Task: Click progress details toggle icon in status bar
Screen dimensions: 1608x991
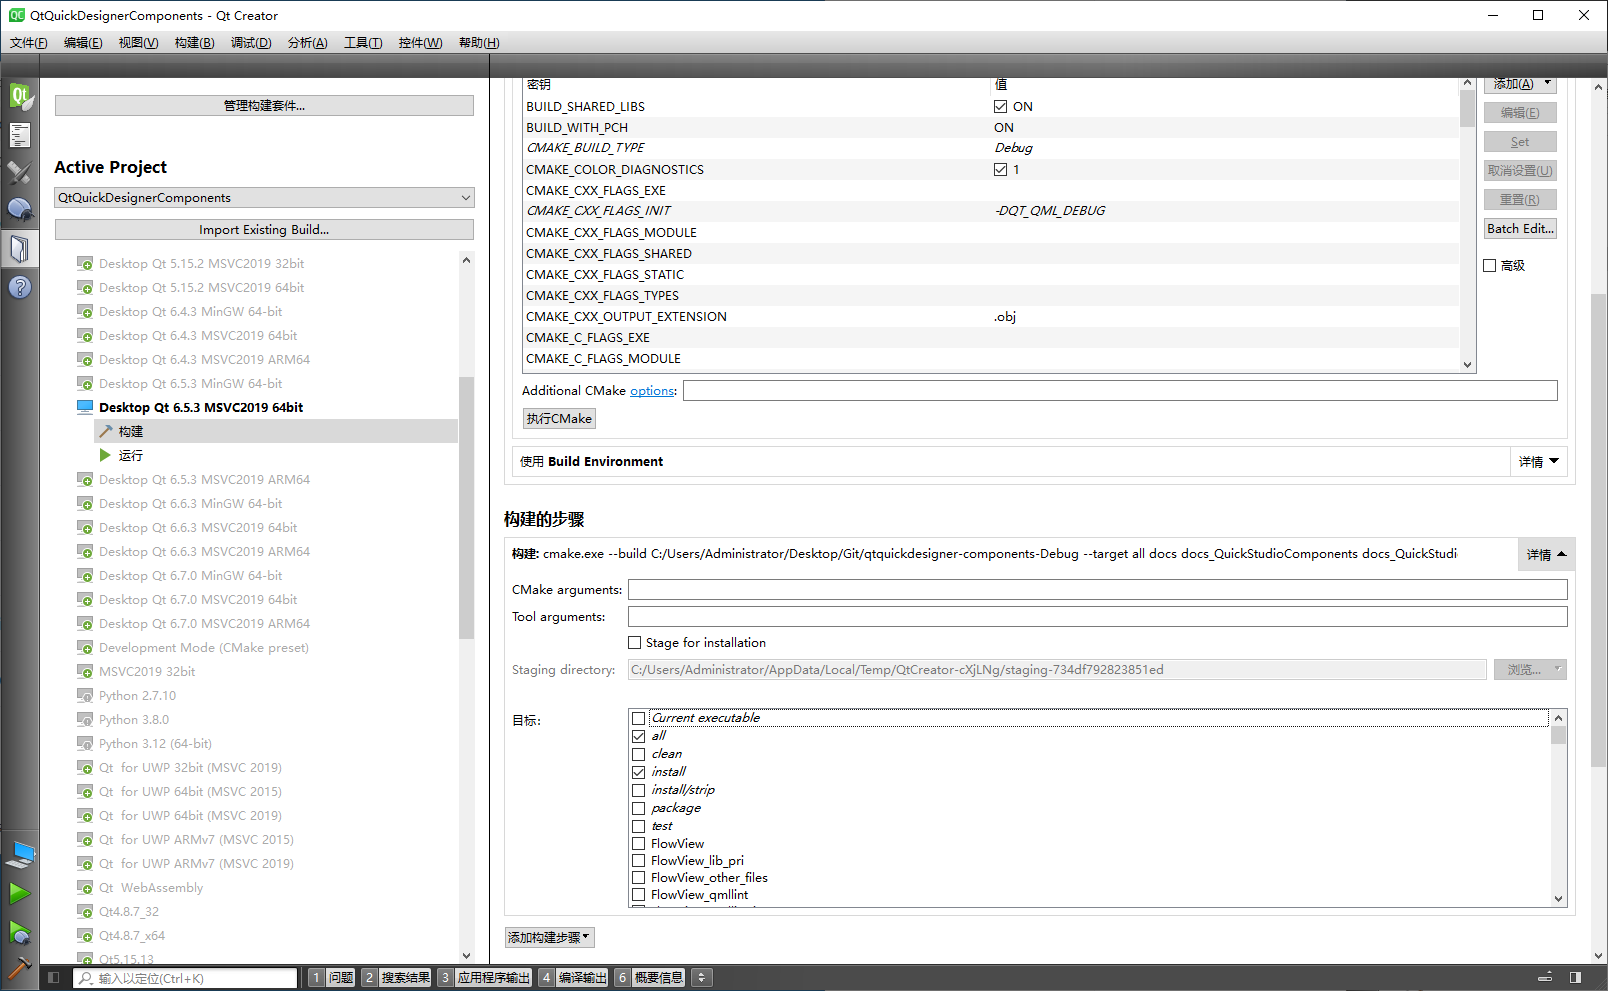Action: [x=1545, y=978]
